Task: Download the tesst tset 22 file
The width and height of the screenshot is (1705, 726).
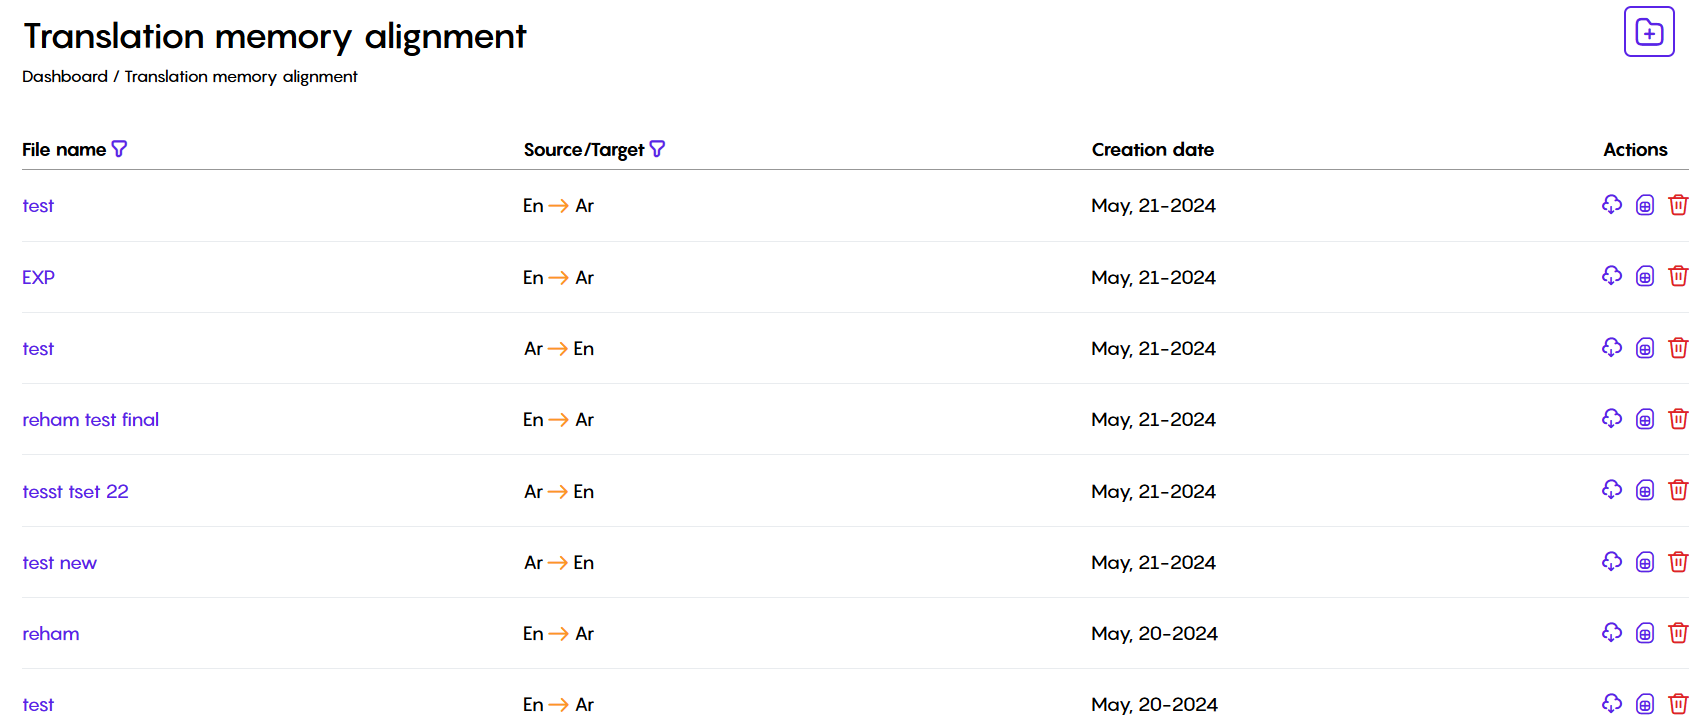Action: (x=1612, y=490)
